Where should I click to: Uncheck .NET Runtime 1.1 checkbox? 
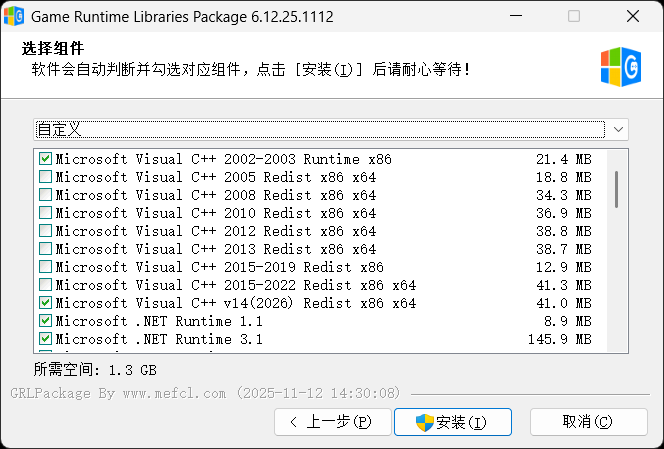pyautogui.click(x=45, y=321)
